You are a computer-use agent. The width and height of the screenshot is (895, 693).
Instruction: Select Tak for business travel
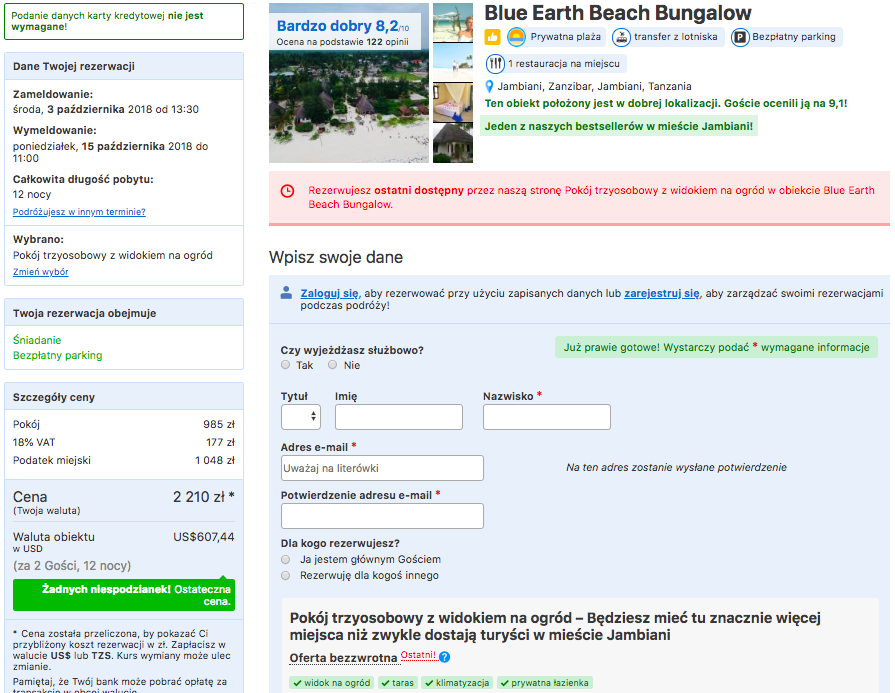(285, 365)
